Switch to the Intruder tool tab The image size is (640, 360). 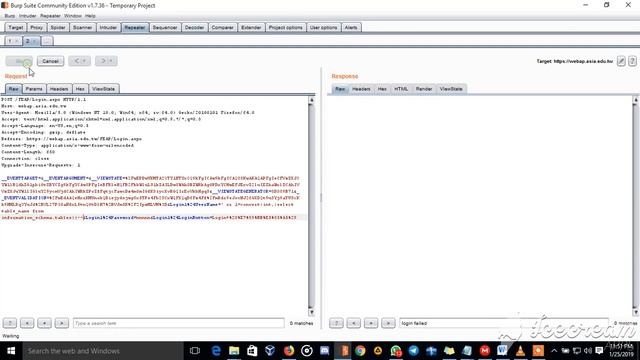click(x=108, y=27)
